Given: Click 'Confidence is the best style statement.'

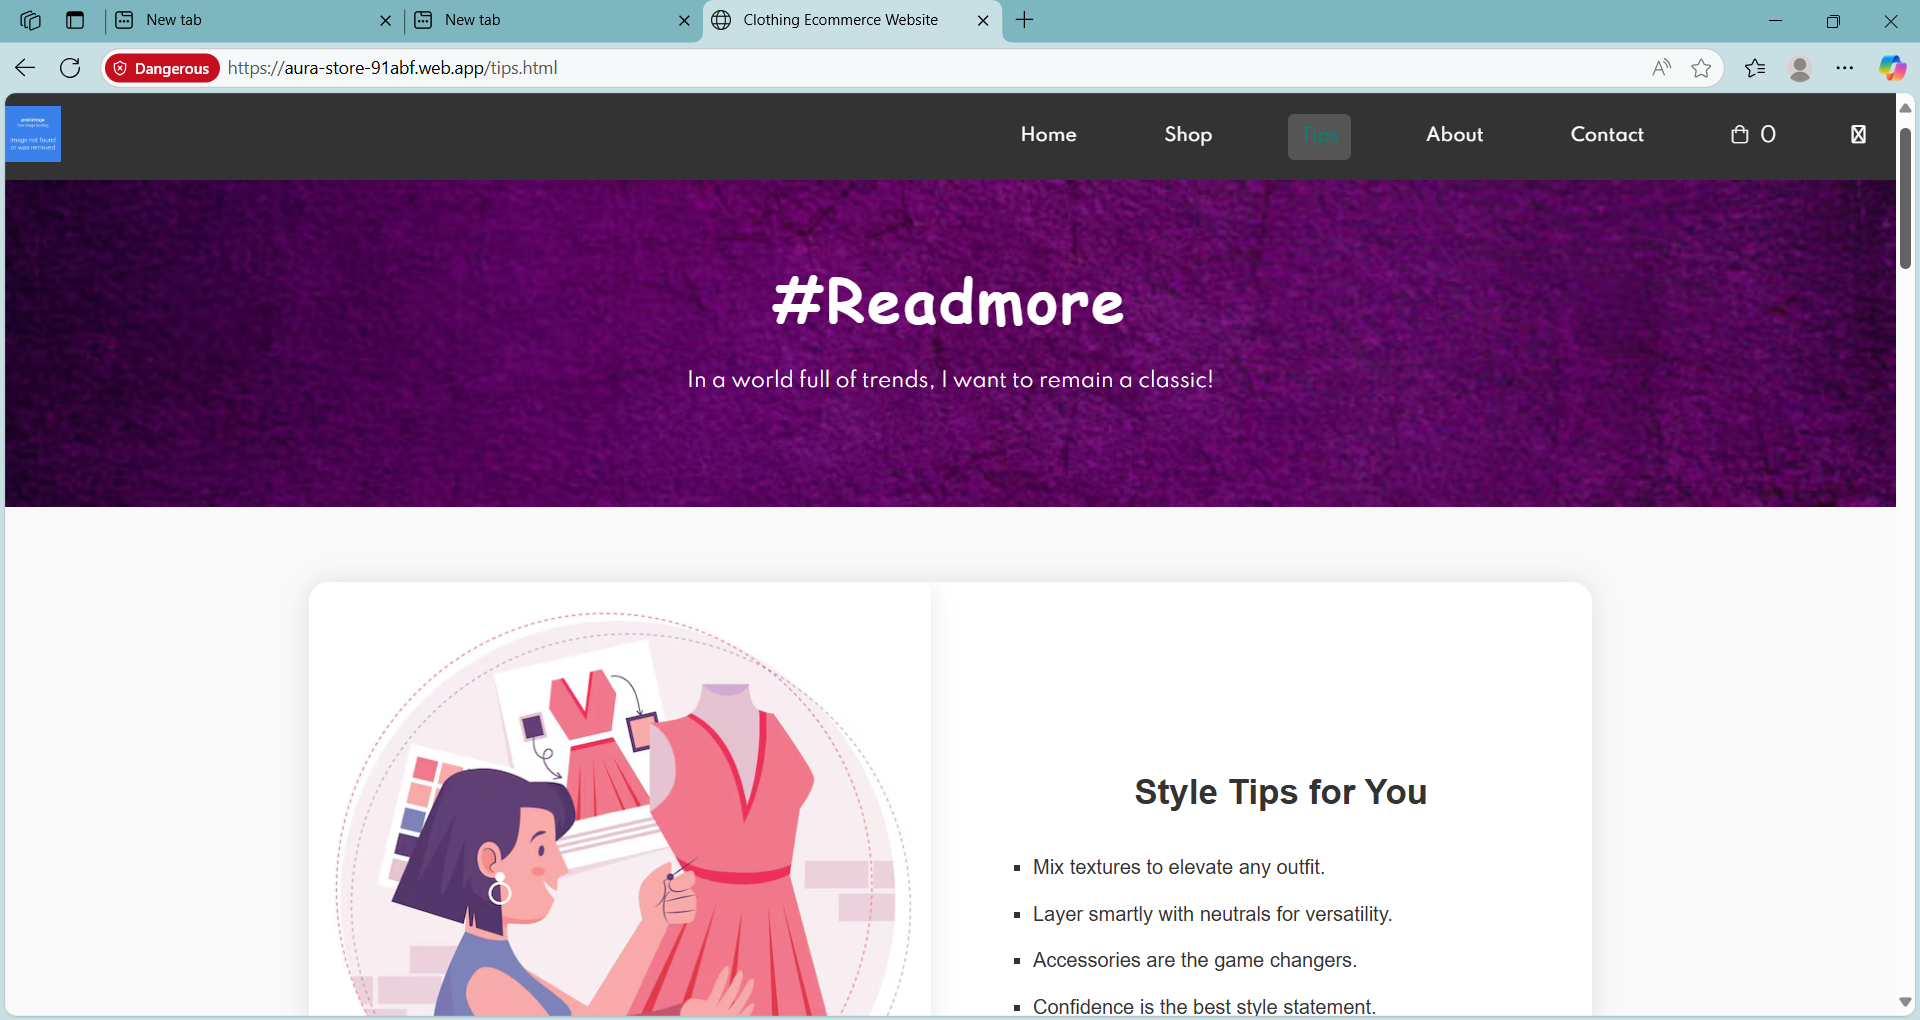Looking at the screenshot, I should coord(1204,1006).
